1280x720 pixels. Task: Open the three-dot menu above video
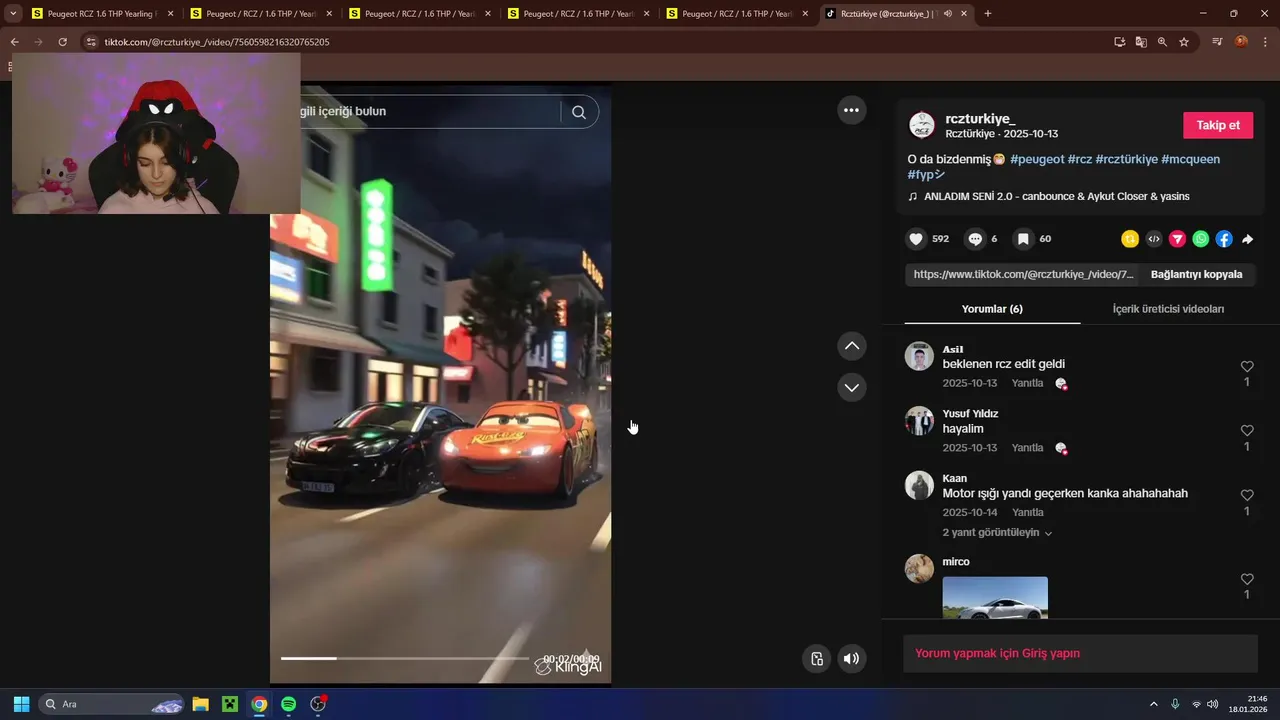pos(851,110)
